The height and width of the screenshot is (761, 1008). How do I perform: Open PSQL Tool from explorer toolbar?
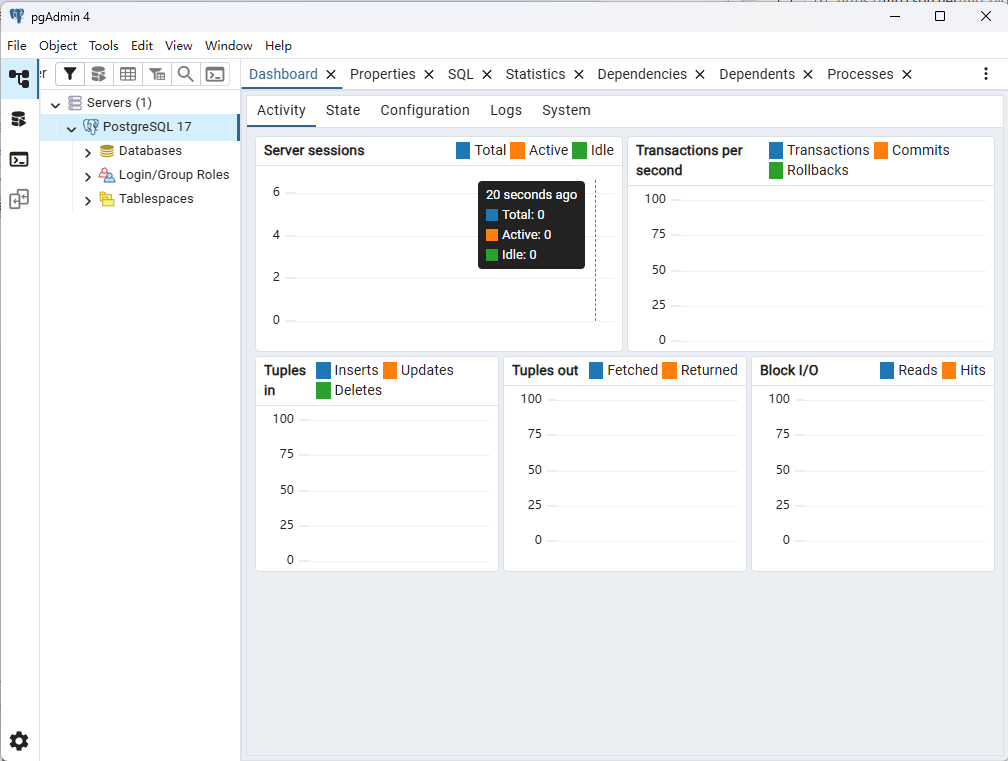215,74
